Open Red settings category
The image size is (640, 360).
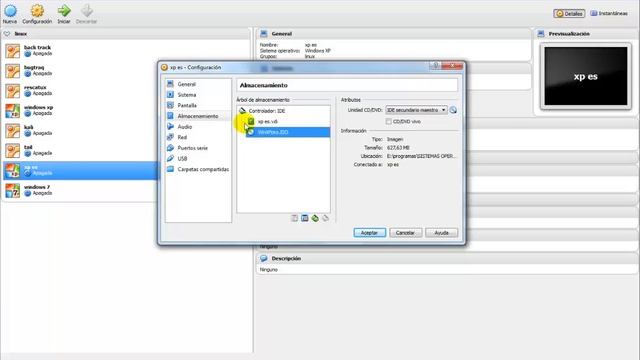click(182, 137)
